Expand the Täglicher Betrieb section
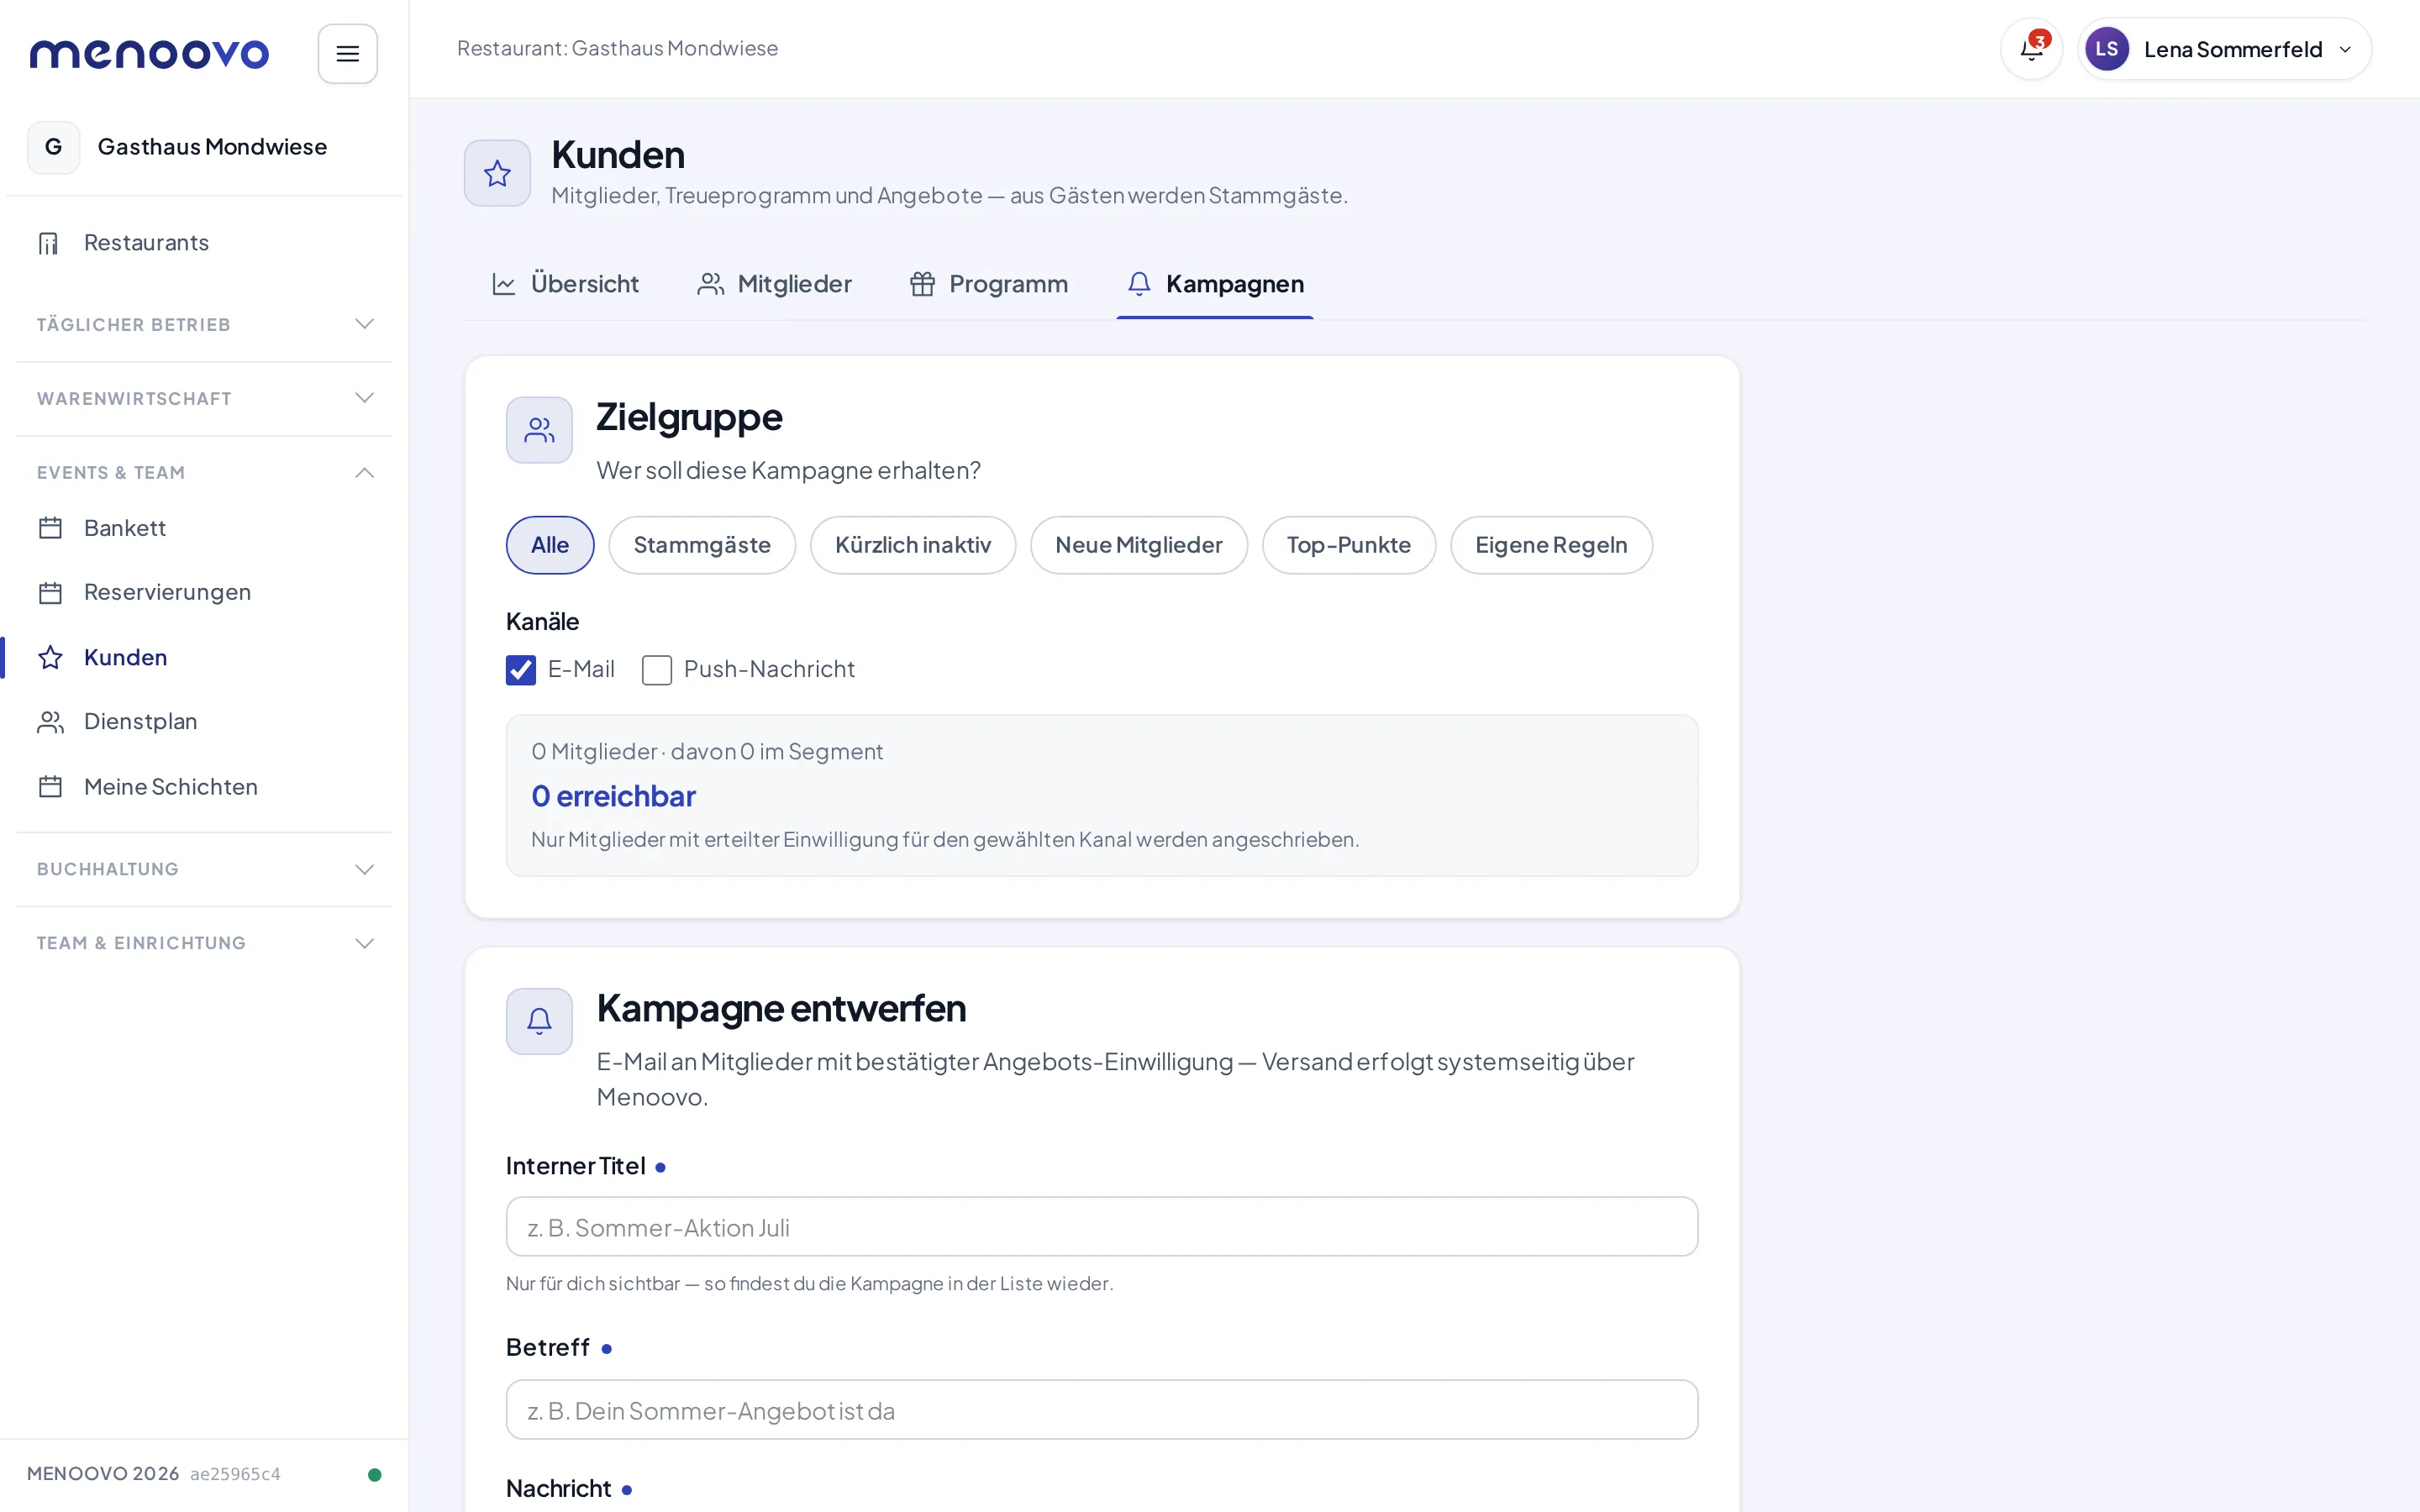 pyautogui.click(x=204, y=324)
